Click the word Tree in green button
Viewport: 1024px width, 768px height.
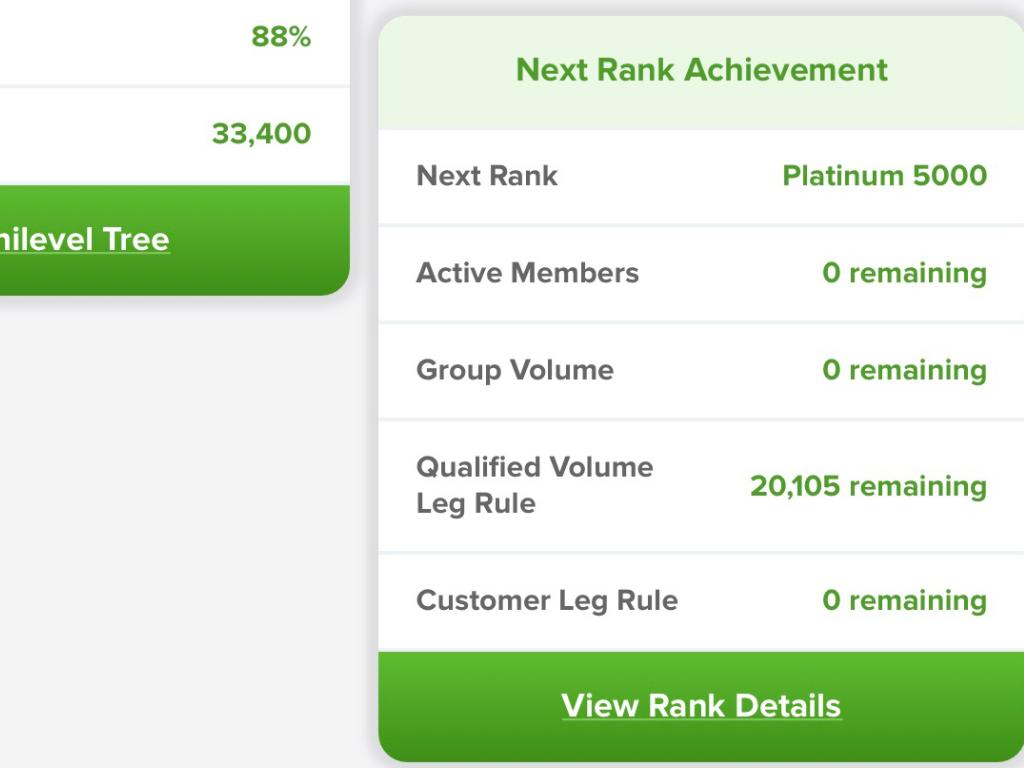pos(136,240)
